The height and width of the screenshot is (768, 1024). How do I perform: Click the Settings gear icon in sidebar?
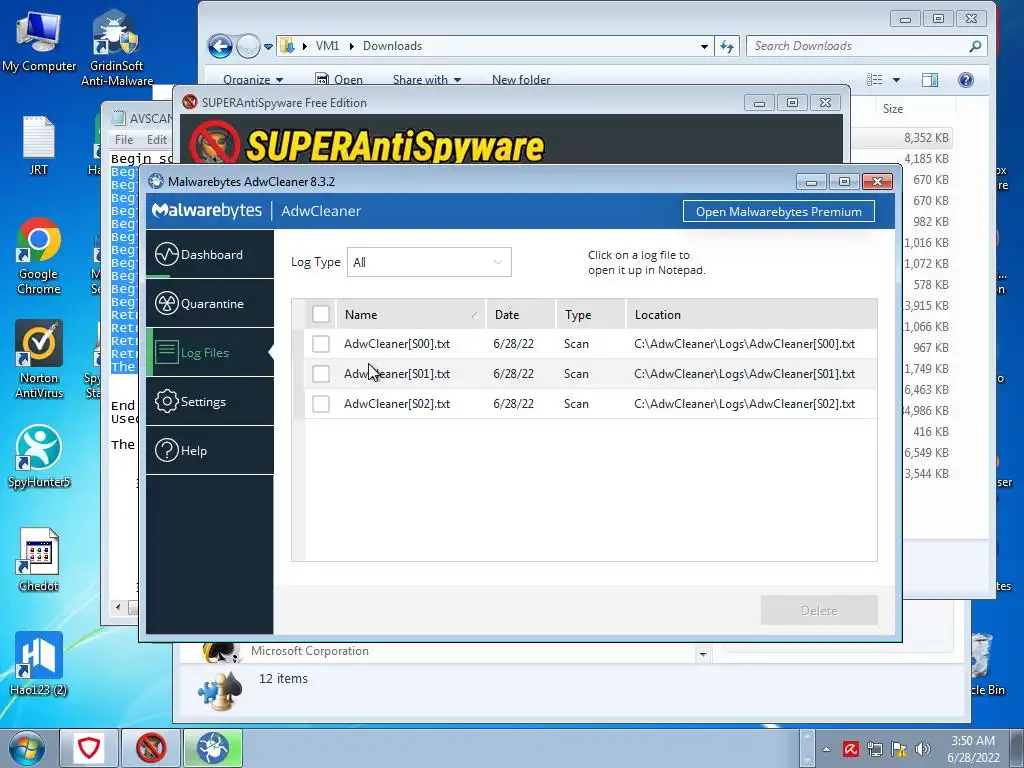167,401
